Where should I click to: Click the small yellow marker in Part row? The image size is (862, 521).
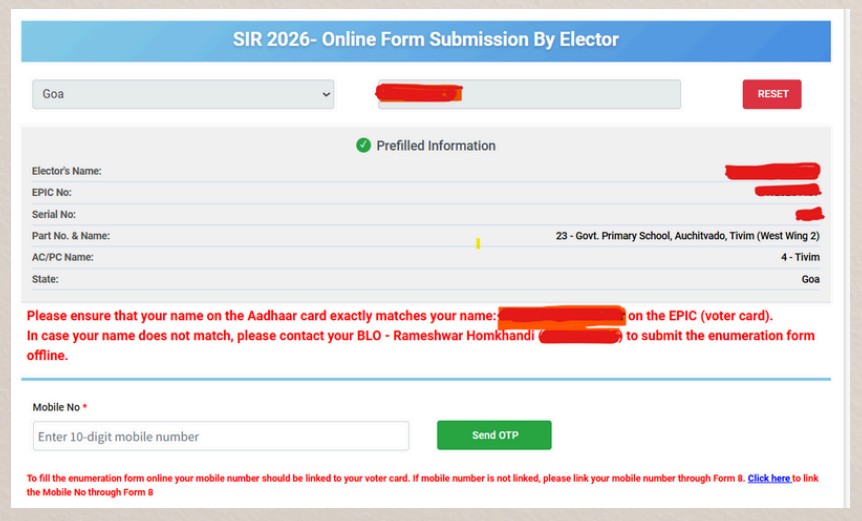pyautogui.click(x=478, y=243)
